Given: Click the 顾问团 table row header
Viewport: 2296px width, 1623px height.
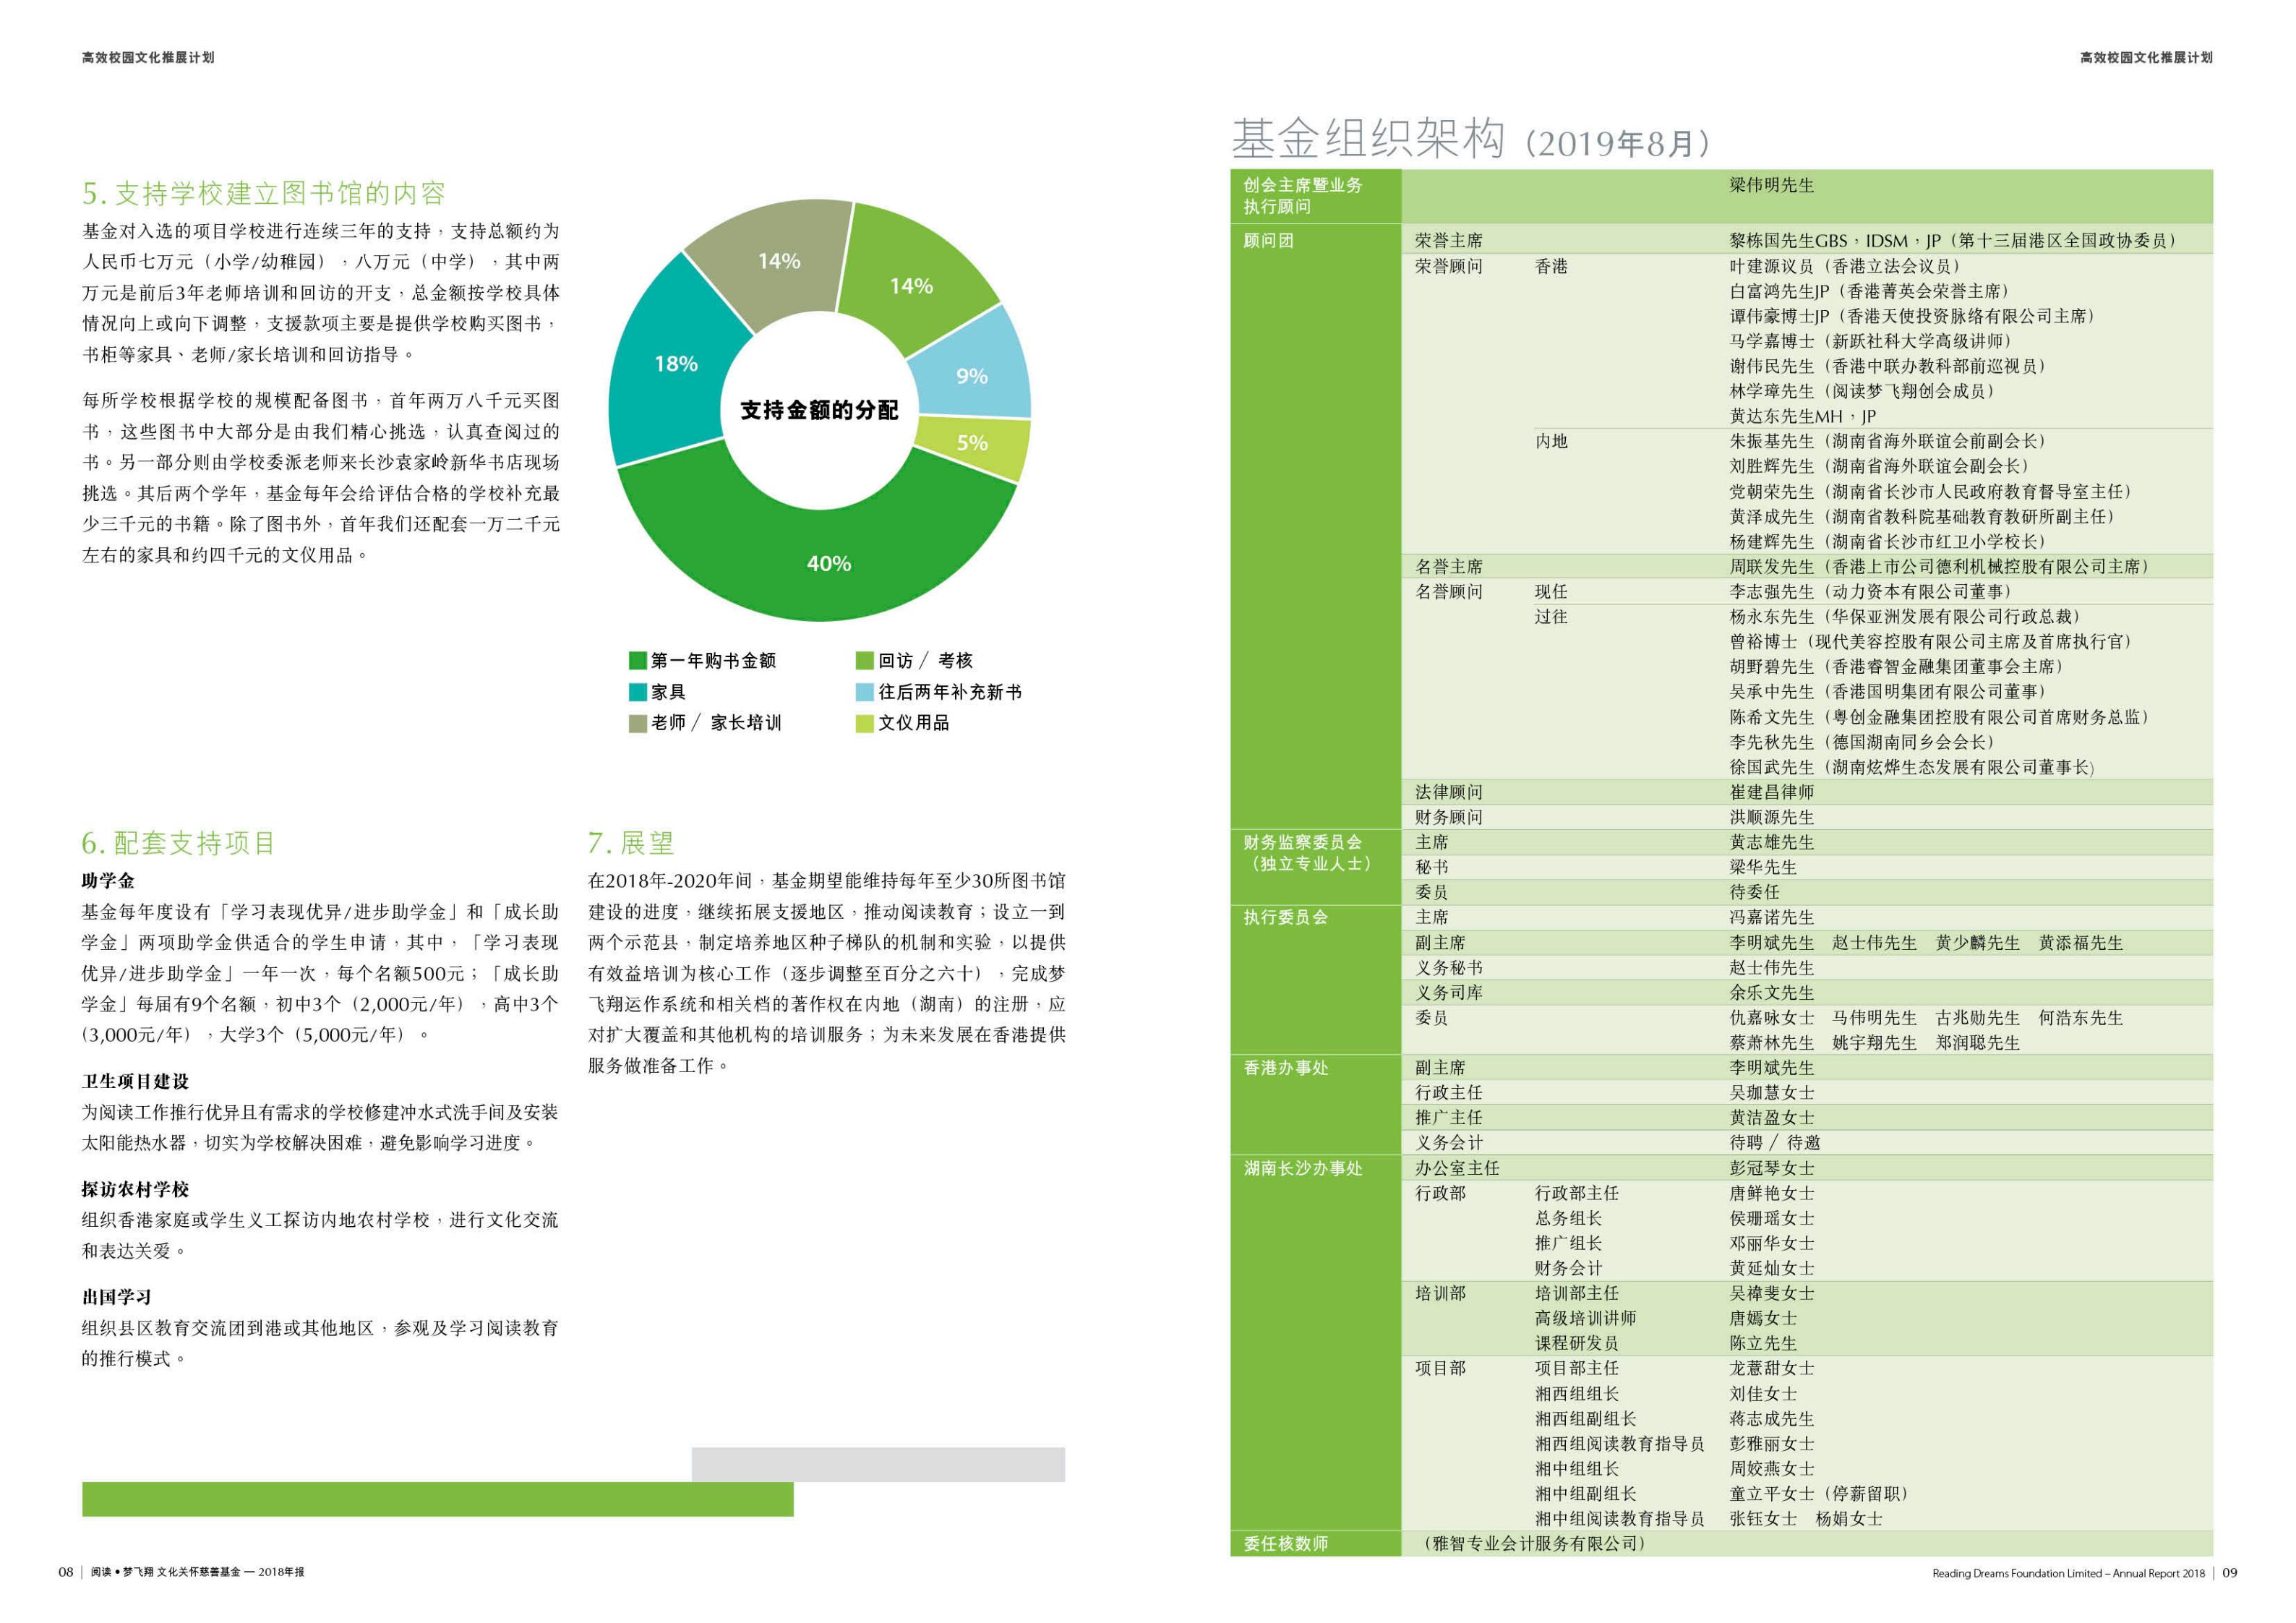Looking at the screenshot, I should (1268, 240).
